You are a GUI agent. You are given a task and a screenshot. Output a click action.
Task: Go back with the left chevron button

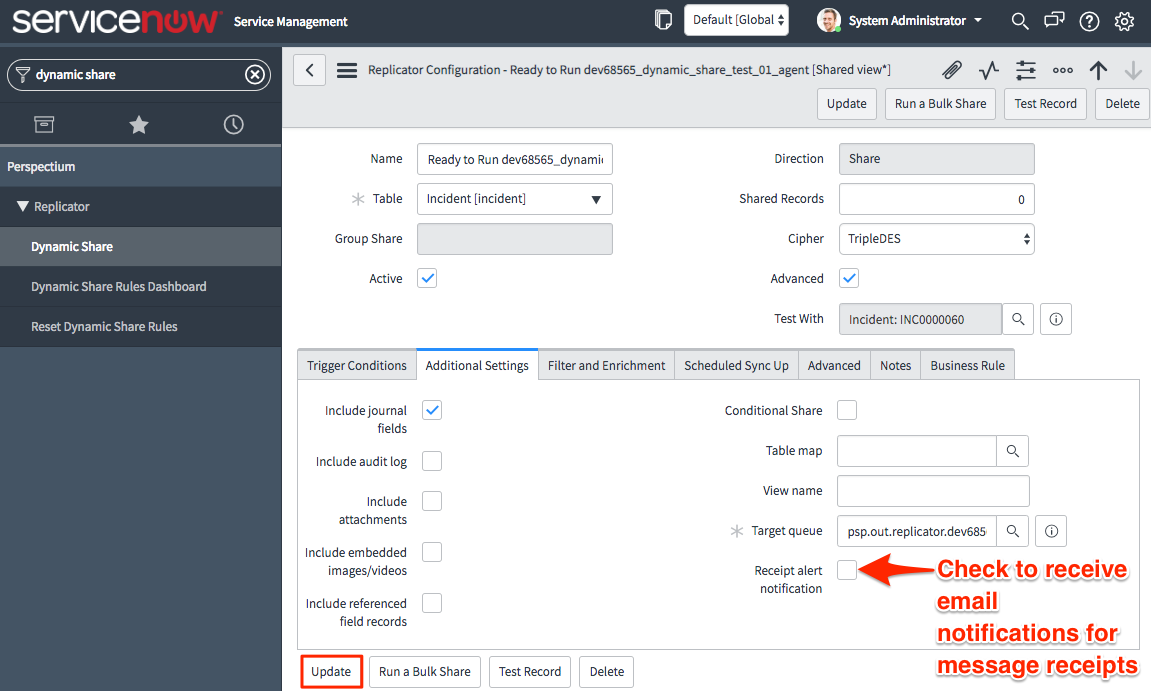tap(310, 70)
